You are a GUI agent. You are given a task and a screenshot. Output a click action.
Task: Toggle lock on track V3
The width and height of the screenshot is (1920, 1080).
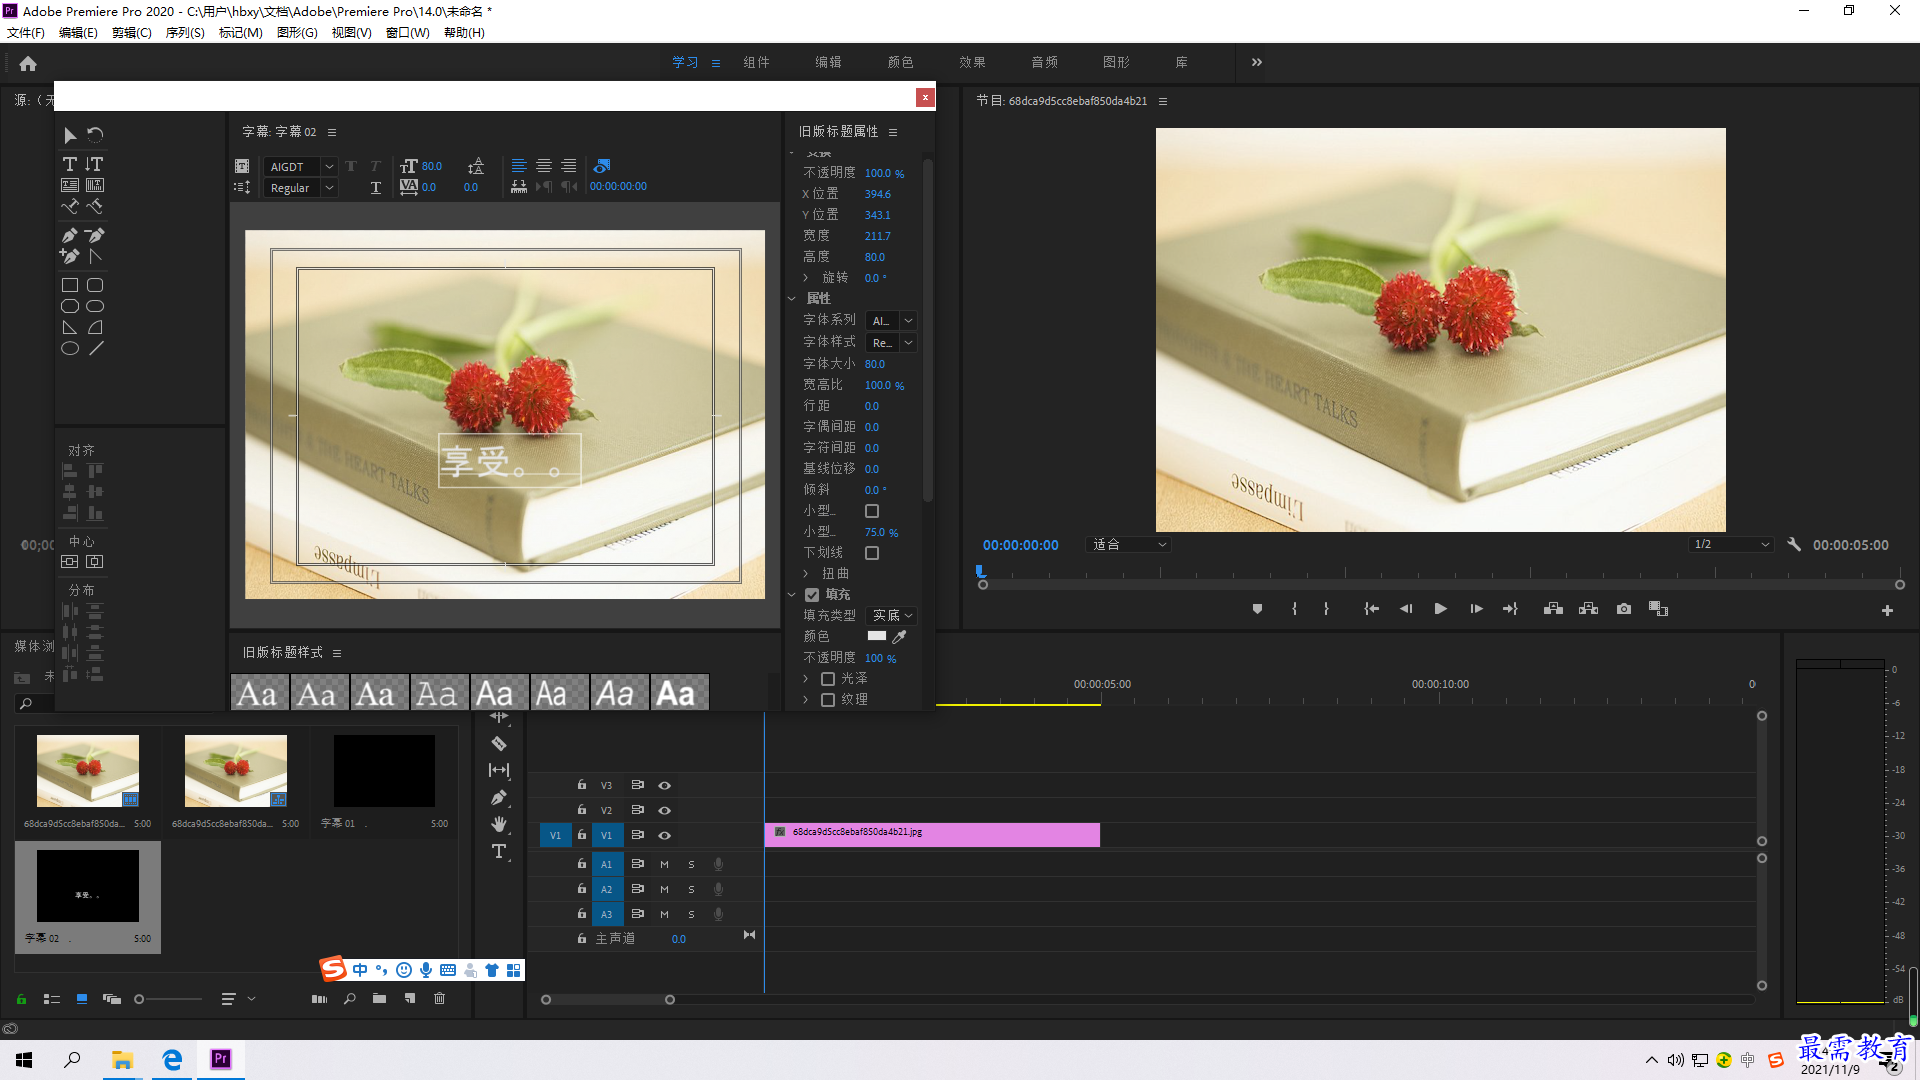(581, 785)
